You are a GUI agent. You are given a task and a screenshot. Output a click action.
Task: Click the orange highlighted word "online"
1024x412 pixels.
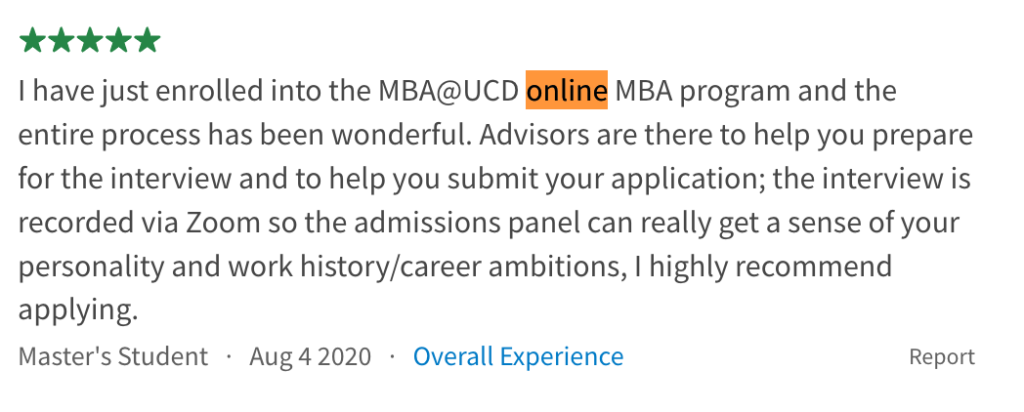point(567,91)
